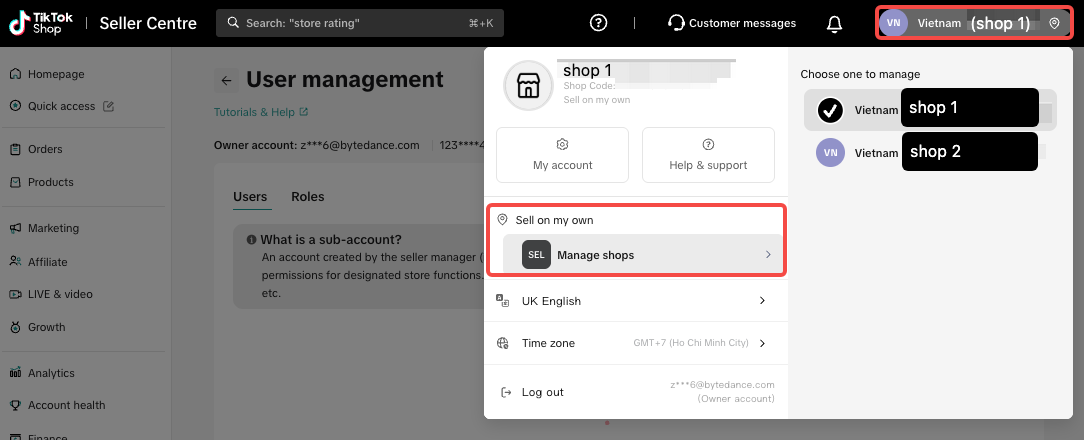Screen dimensions: 1084x440
Task: Click the Analytics bar chart icon
Action: (15, 373)
